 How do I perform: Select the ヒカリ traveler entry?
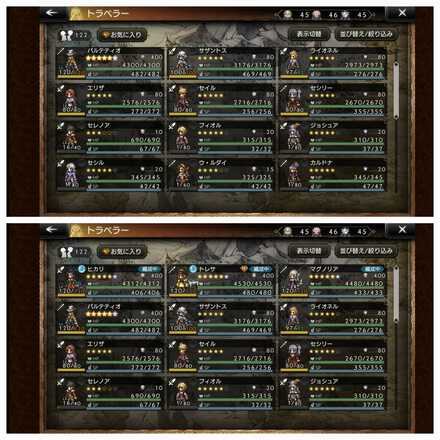point(109,281)
